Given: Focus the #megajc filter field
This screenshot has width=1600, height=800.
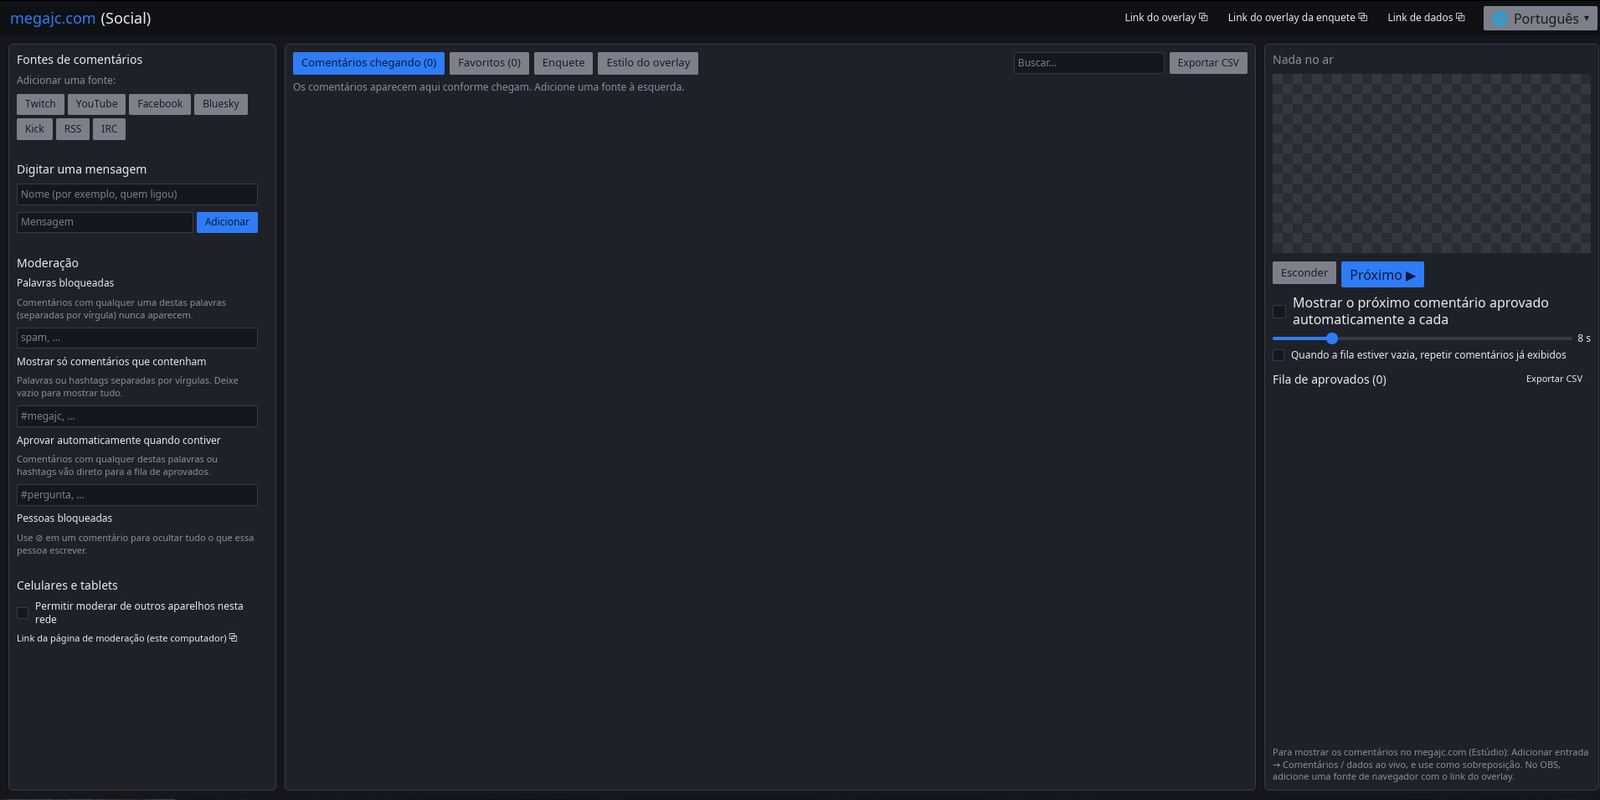Looking at the screenshot, I should point(137,416).
